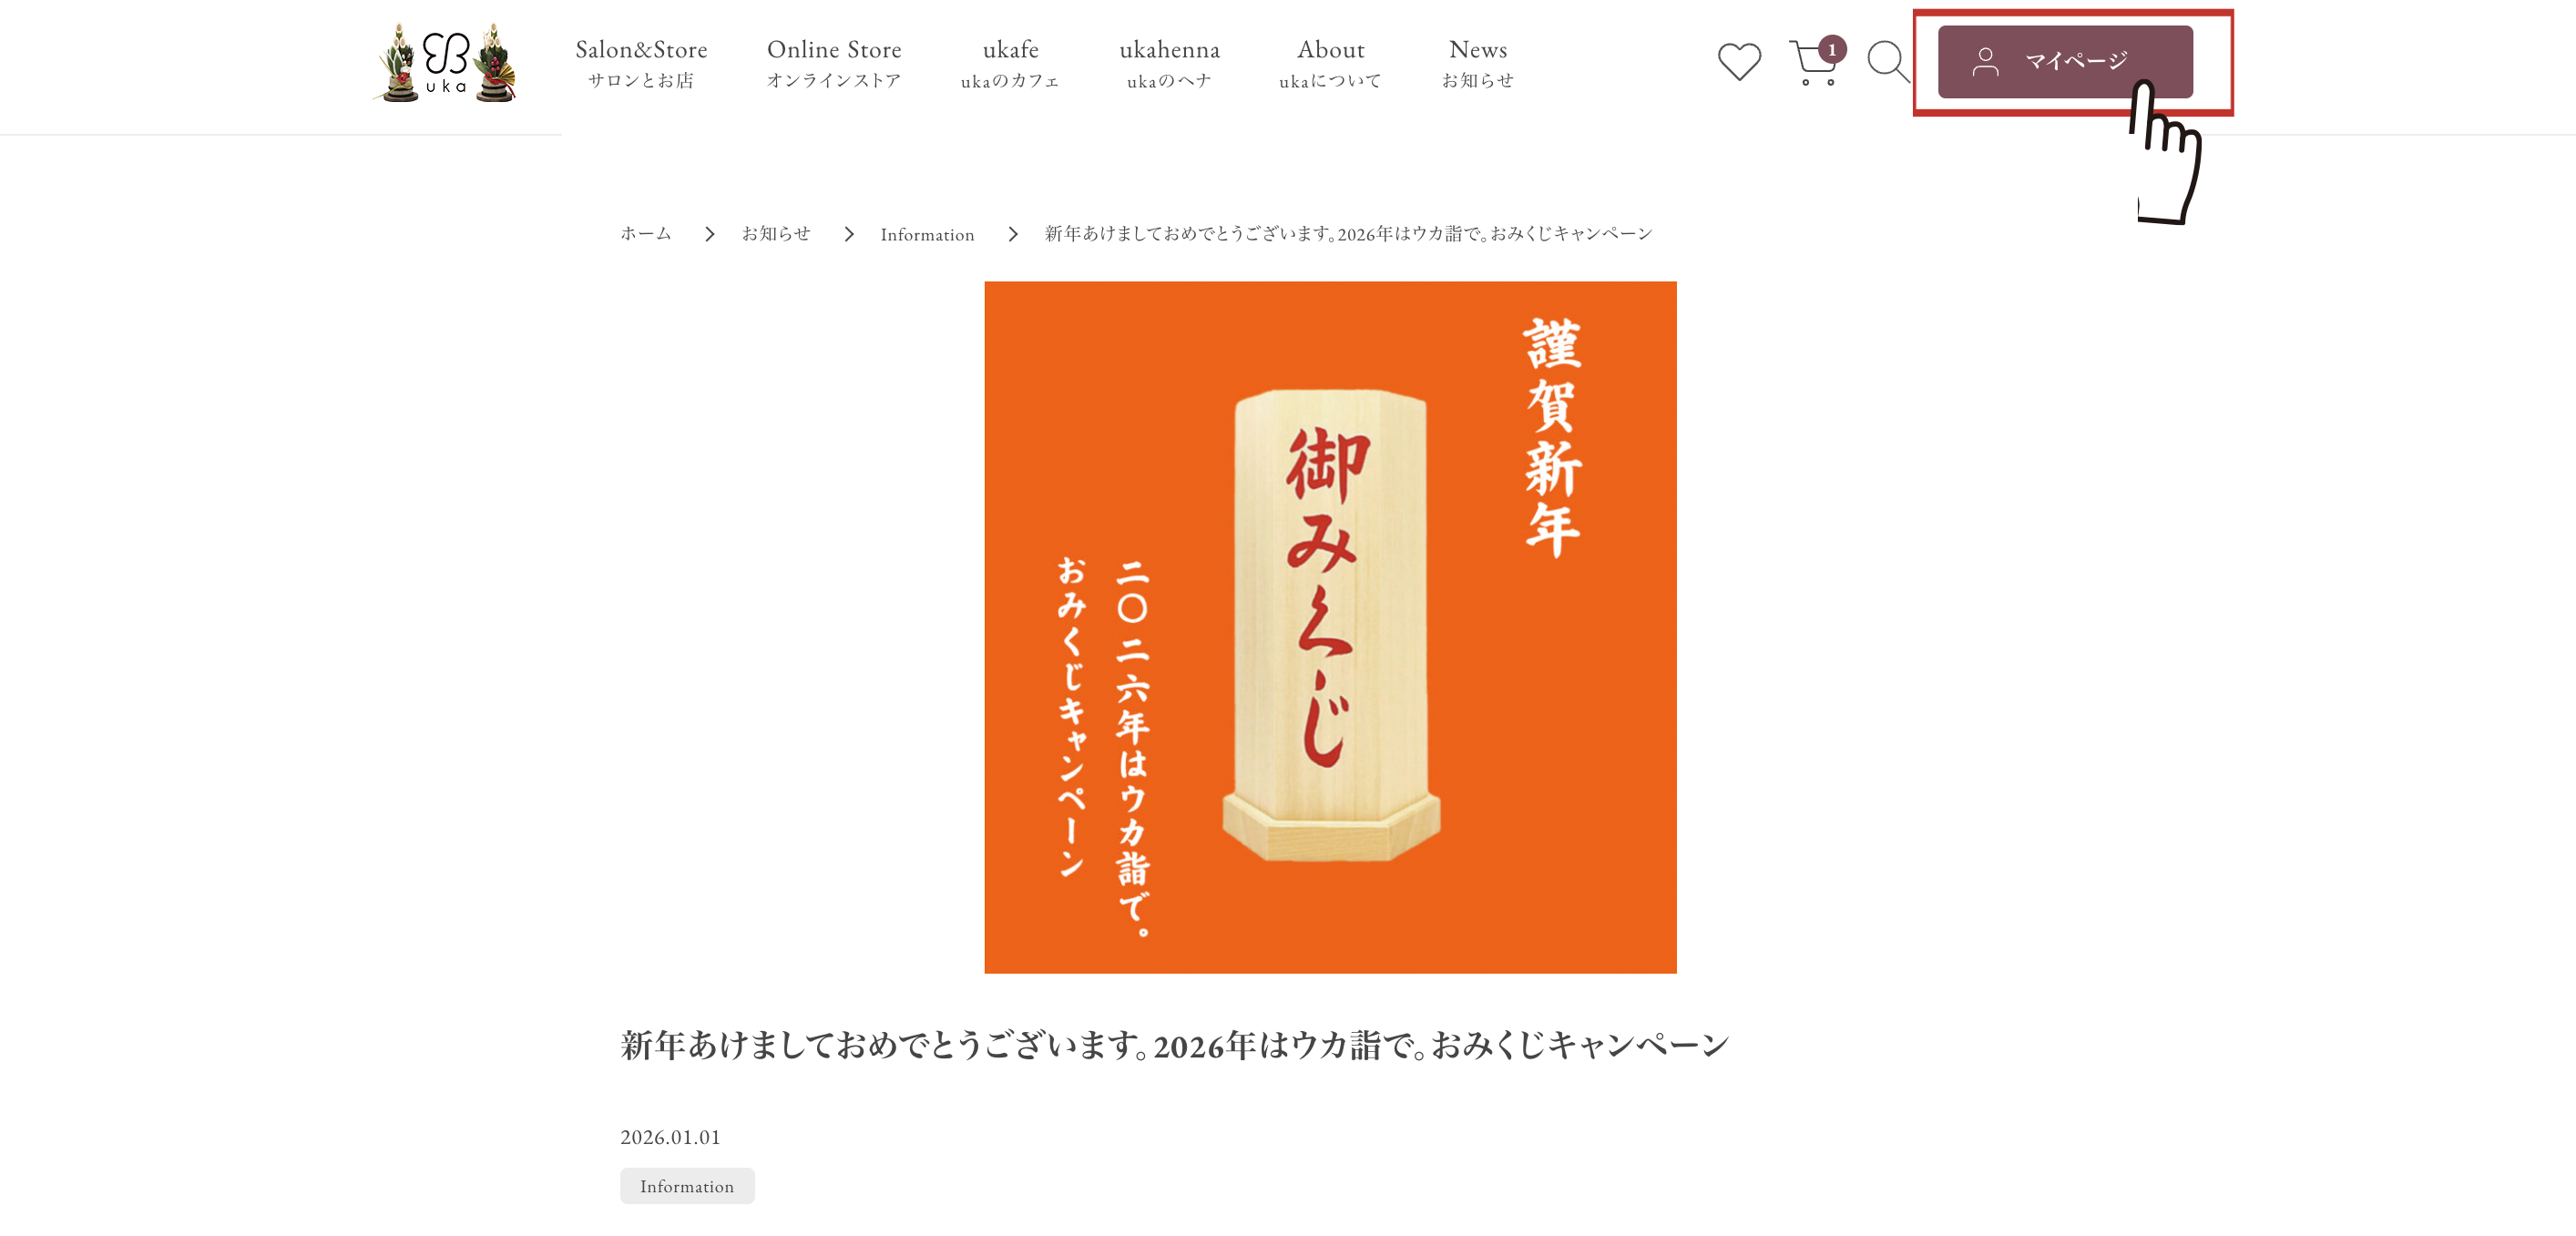
Task: Click chevron after Information breadcrumb
Action: [x=1012, y=234]
